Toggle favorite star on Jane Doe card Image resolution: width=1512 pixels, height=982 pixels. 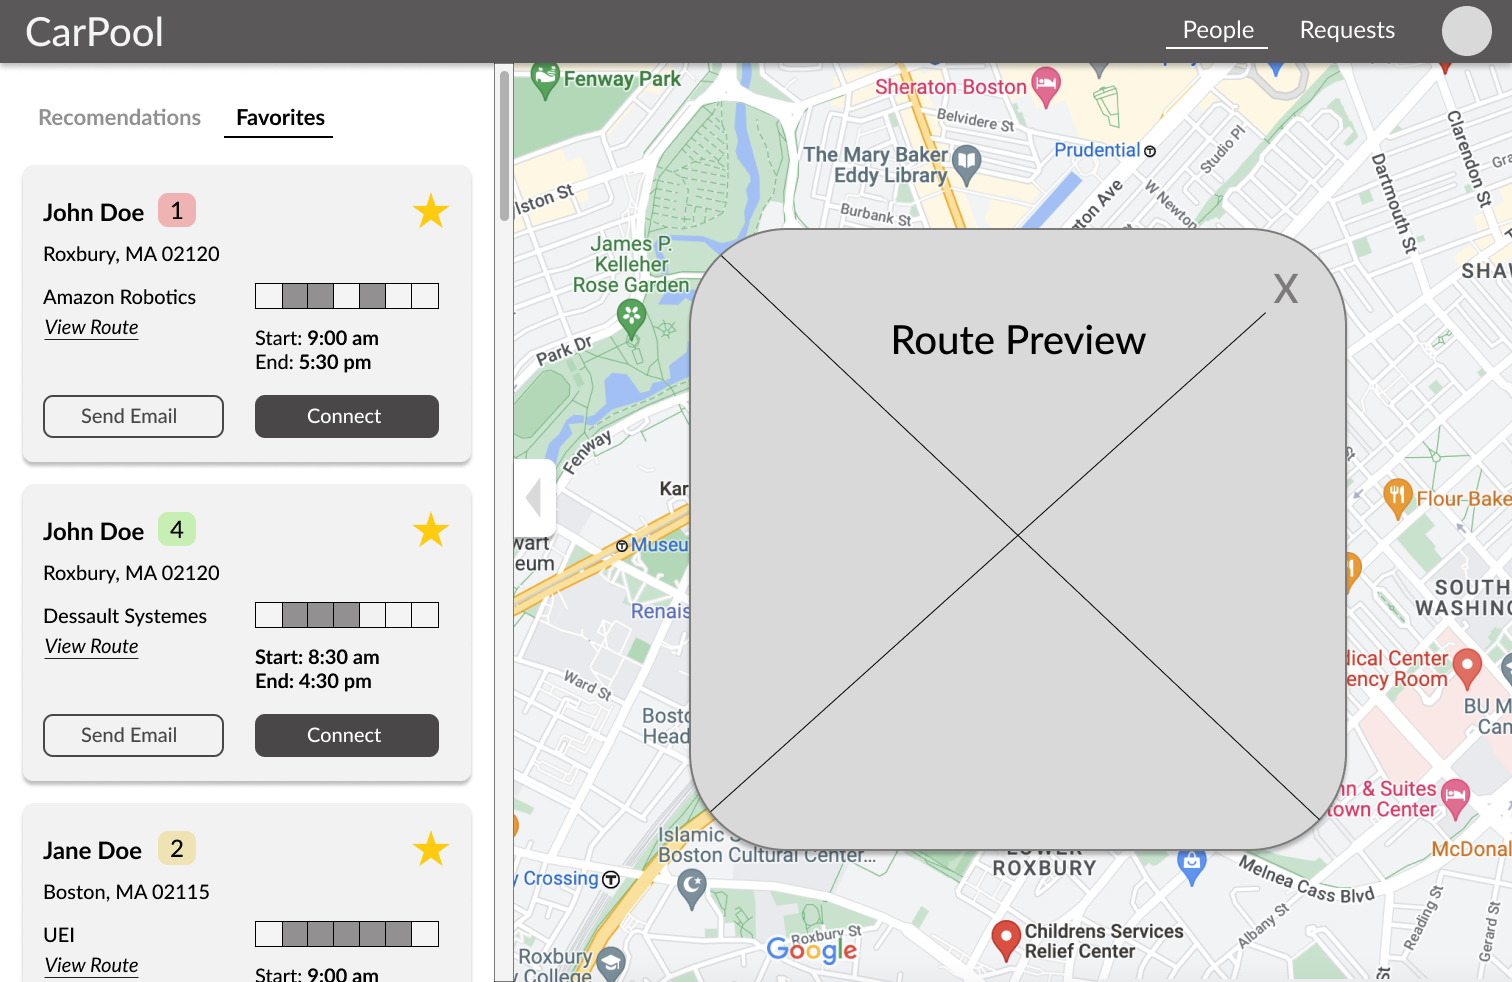click(431, 849)
